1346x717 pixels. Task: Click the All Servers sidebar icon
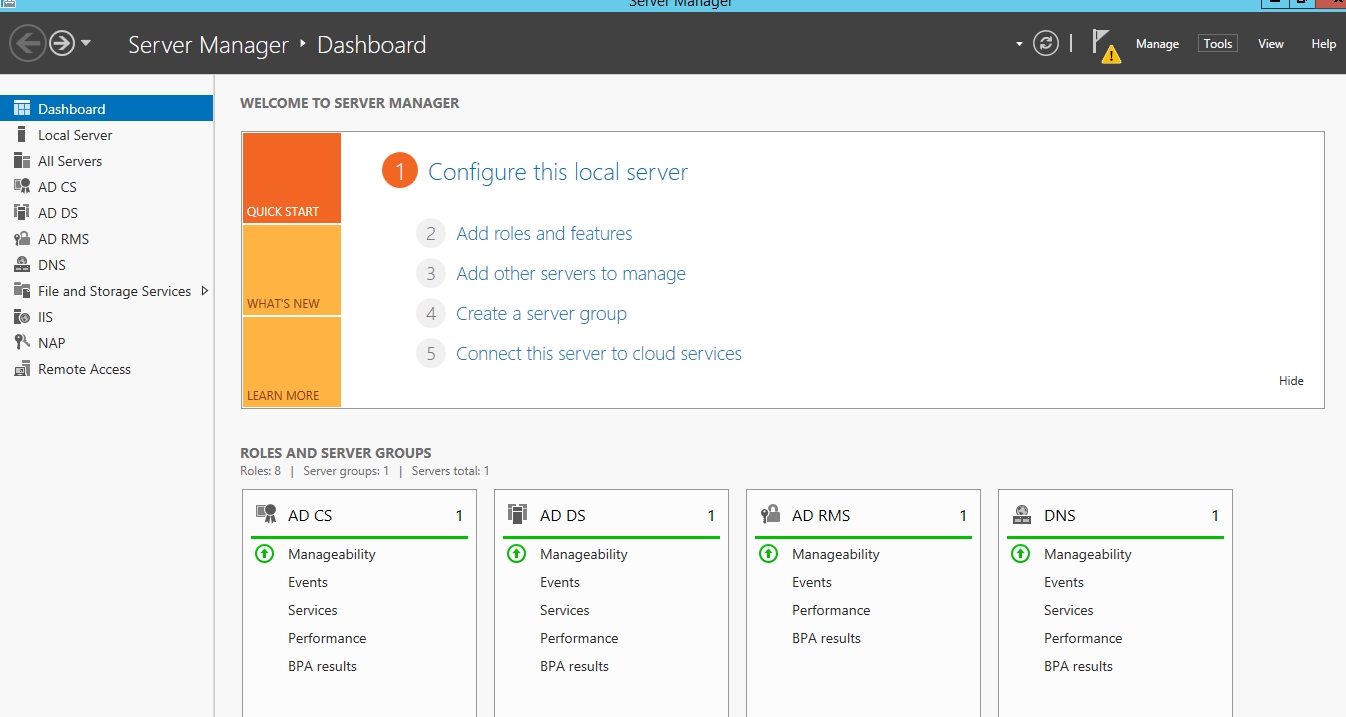(22, 160)
